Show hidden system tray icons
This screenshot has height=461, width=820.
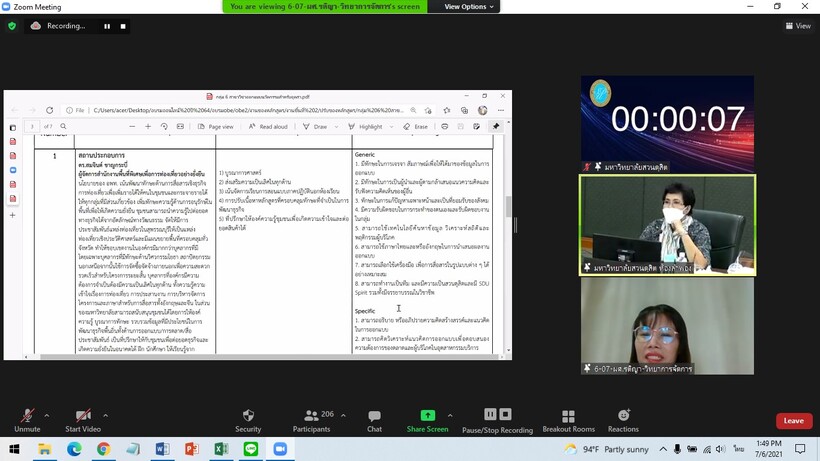coord(663,449)
